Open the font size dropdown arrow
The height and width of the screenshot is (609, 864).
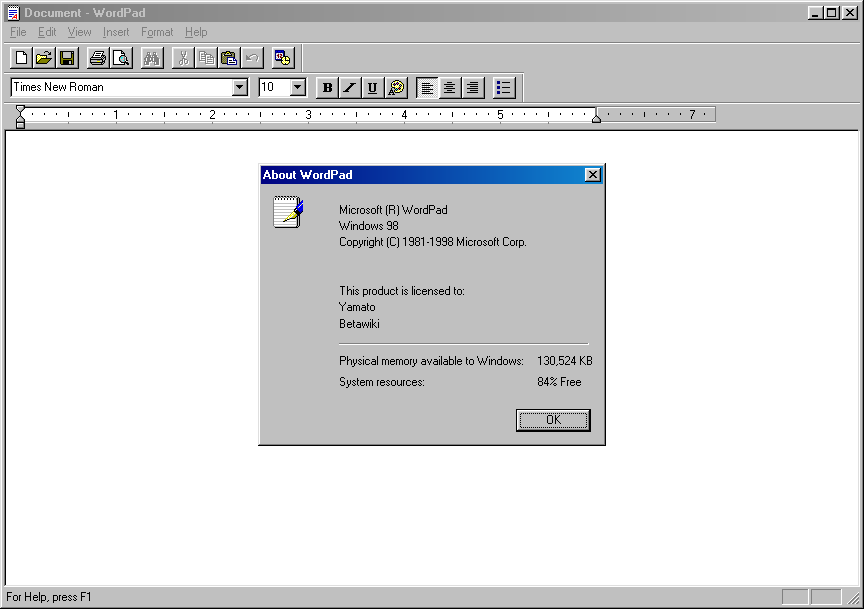pos(298,87)
